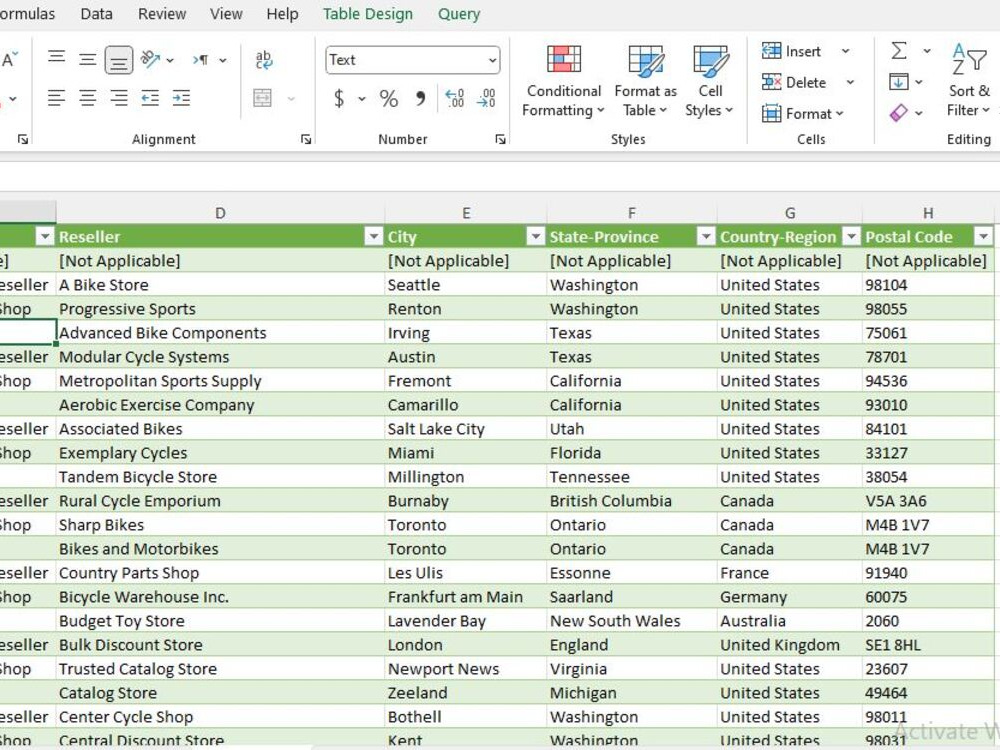The image size is (1000, 750).
Task: Align text right
Action: 119,98
